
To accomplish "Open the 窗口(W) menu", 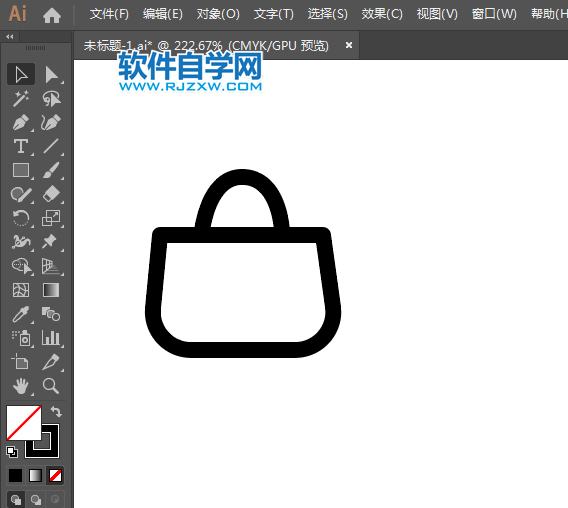I will tap(494, 14).
